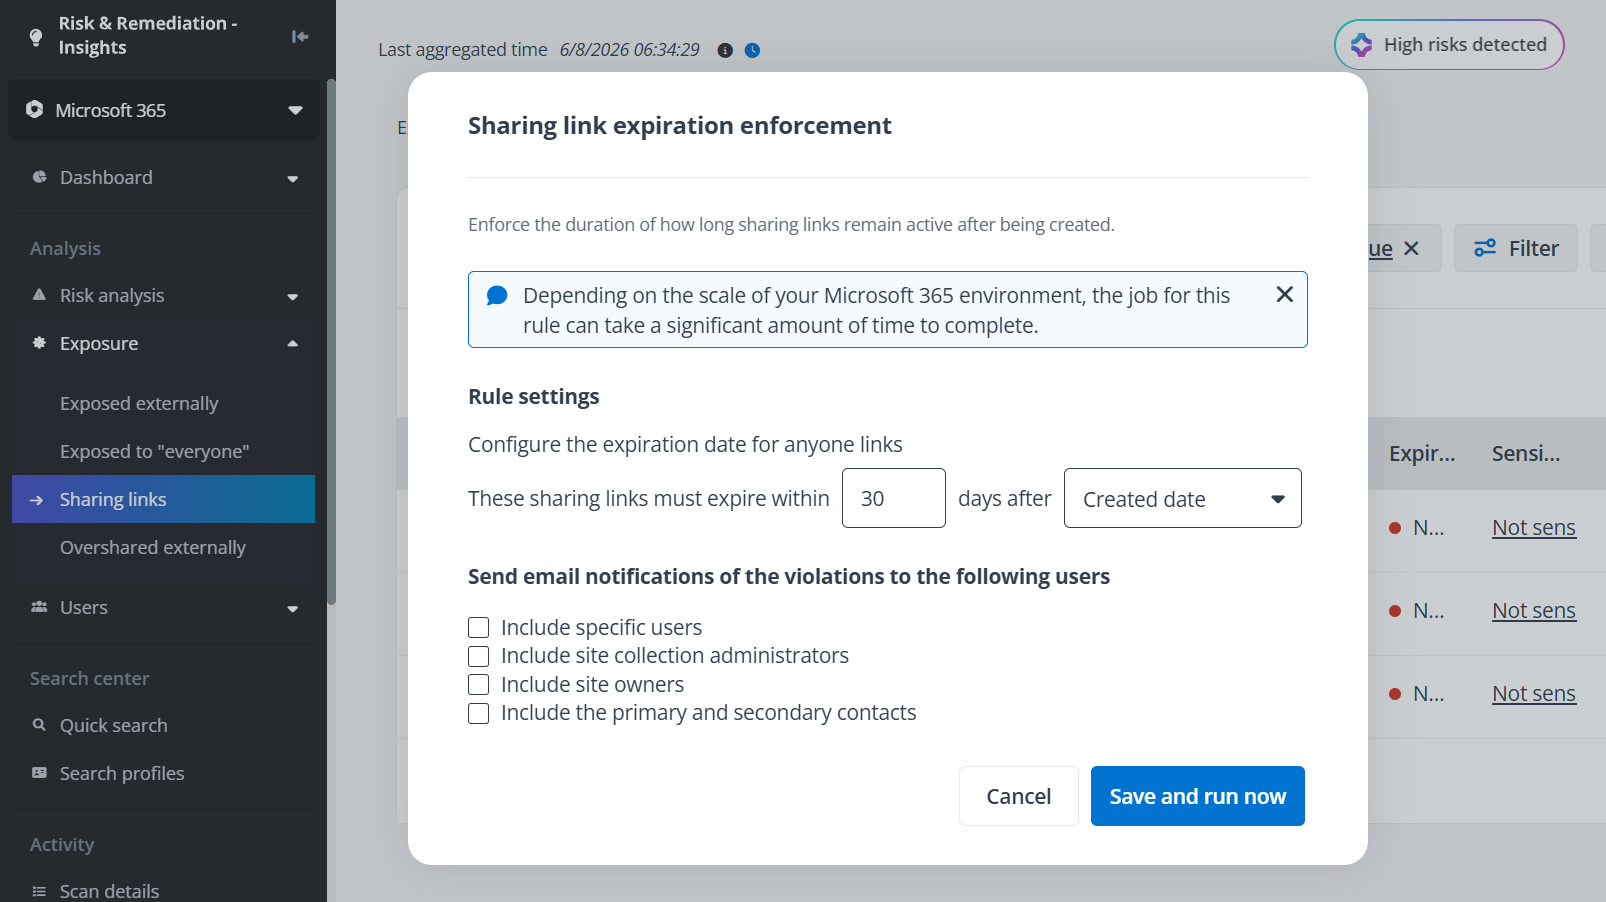Open the Created date dropdown
The width and height of the screenshot is (1606, 902).
click(1183, 498)
